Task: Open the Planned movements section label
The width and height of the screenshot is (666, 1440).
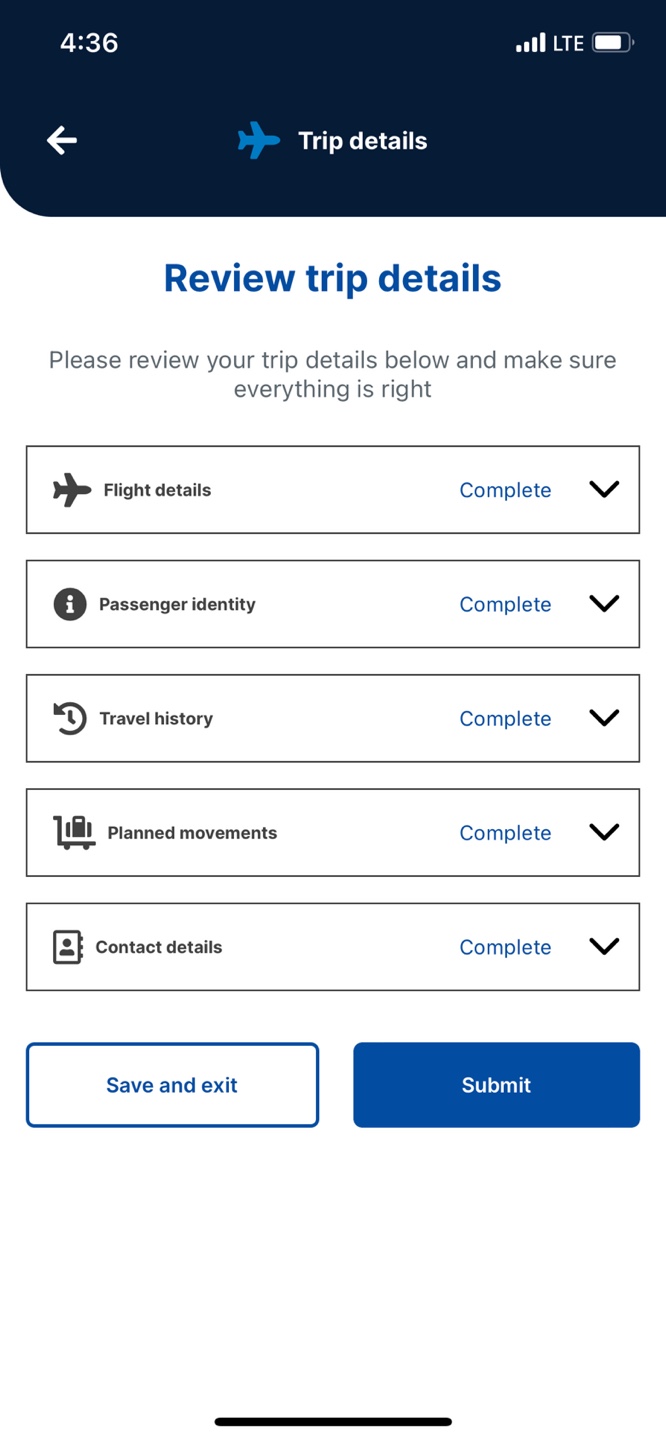Action: 192,833
